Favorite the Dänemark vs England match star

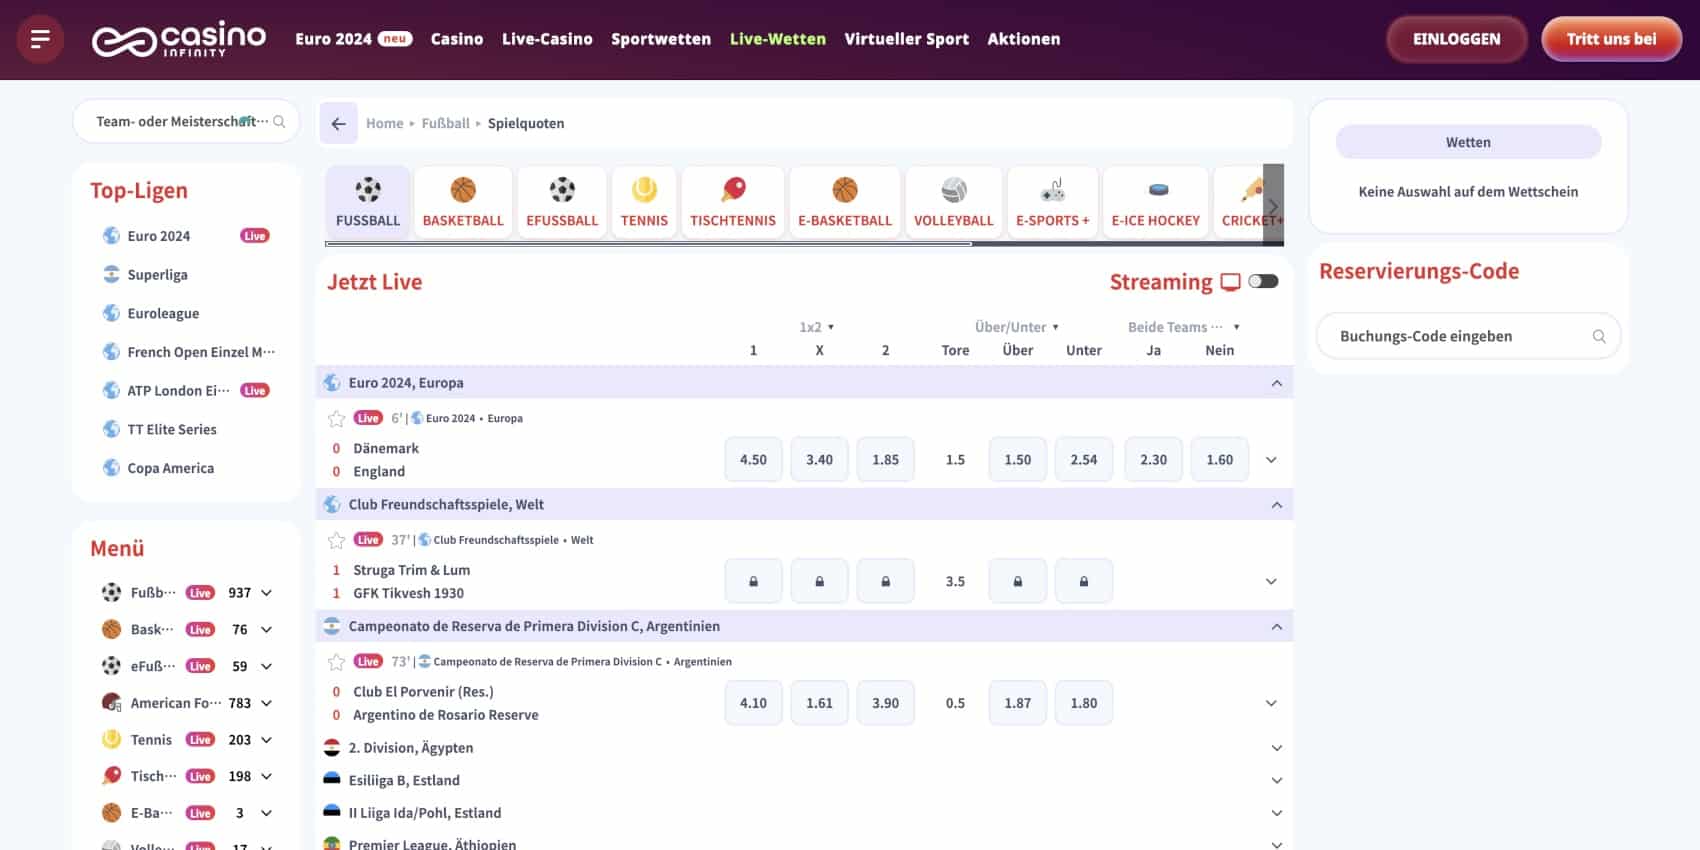[337, 419]
